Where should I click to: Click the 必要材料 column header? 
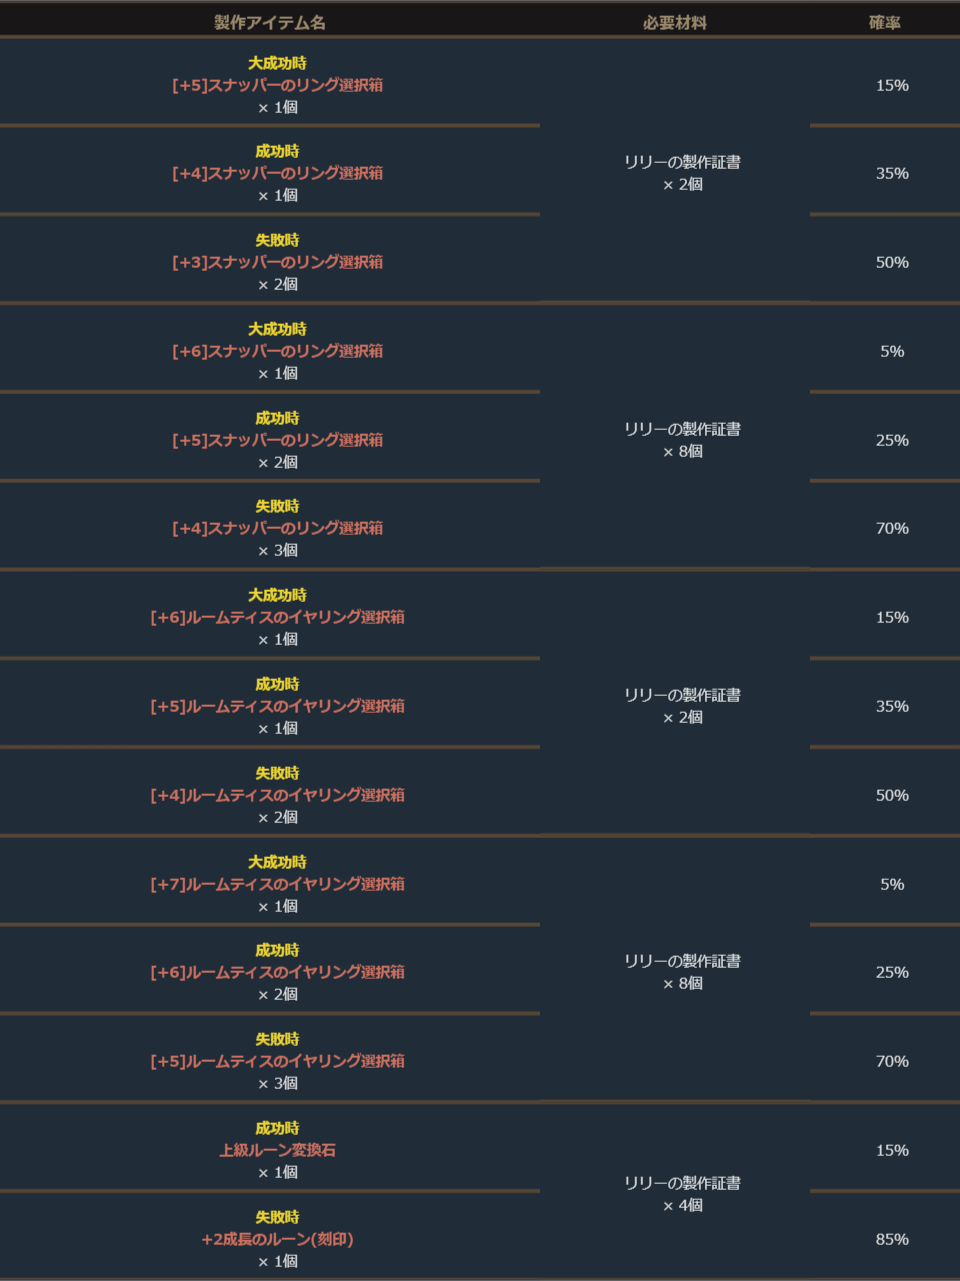674,22
